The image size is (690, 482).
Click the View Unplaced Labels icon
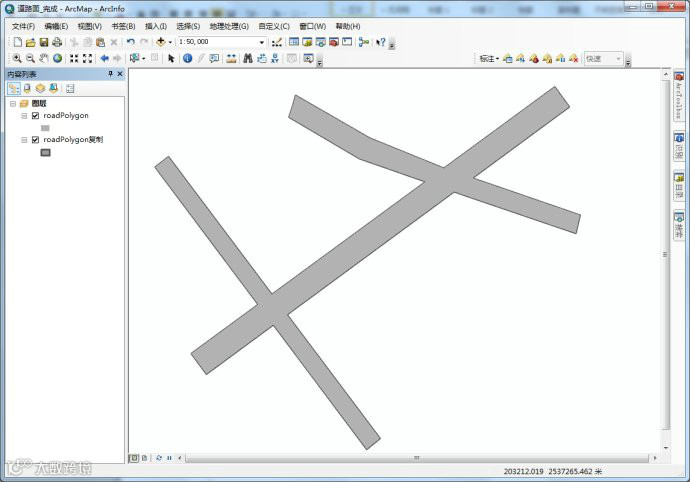click(x=573, y=58)
